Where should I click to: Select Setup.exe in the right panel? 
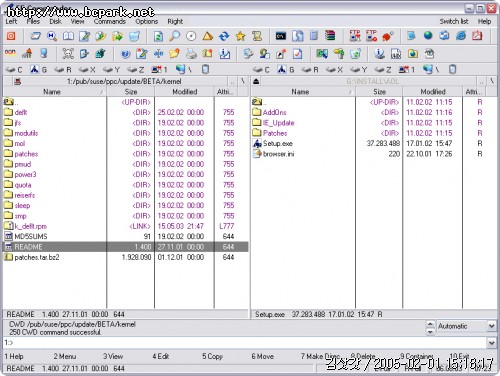click(373, 143)
